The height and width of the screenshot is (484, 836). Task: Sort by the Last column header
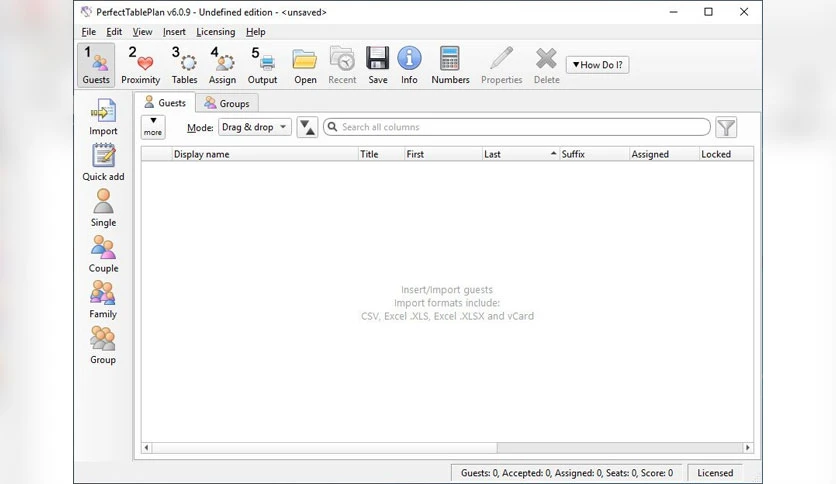click(x=520, y=154)
